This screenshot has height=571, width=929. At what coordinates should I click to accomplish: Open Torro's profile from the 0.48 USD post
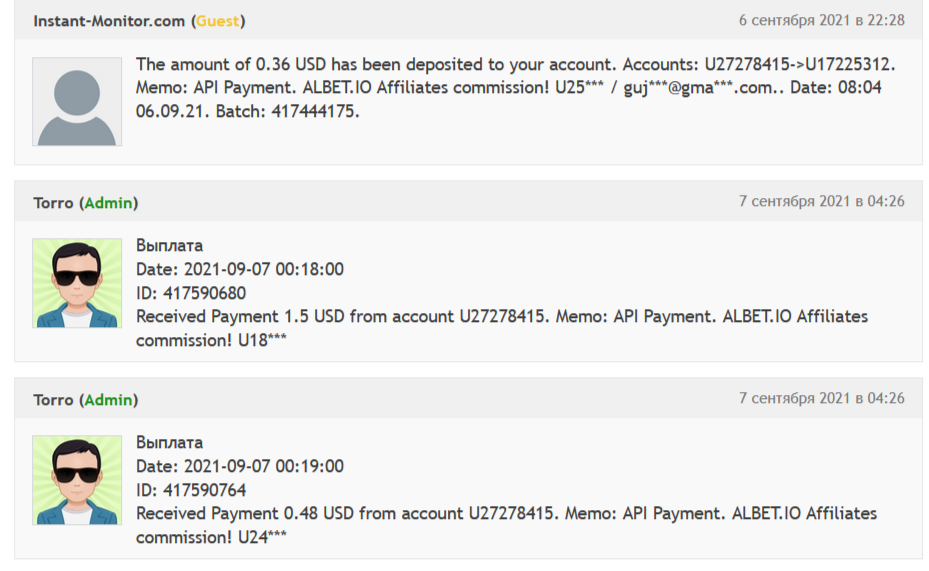53,400
